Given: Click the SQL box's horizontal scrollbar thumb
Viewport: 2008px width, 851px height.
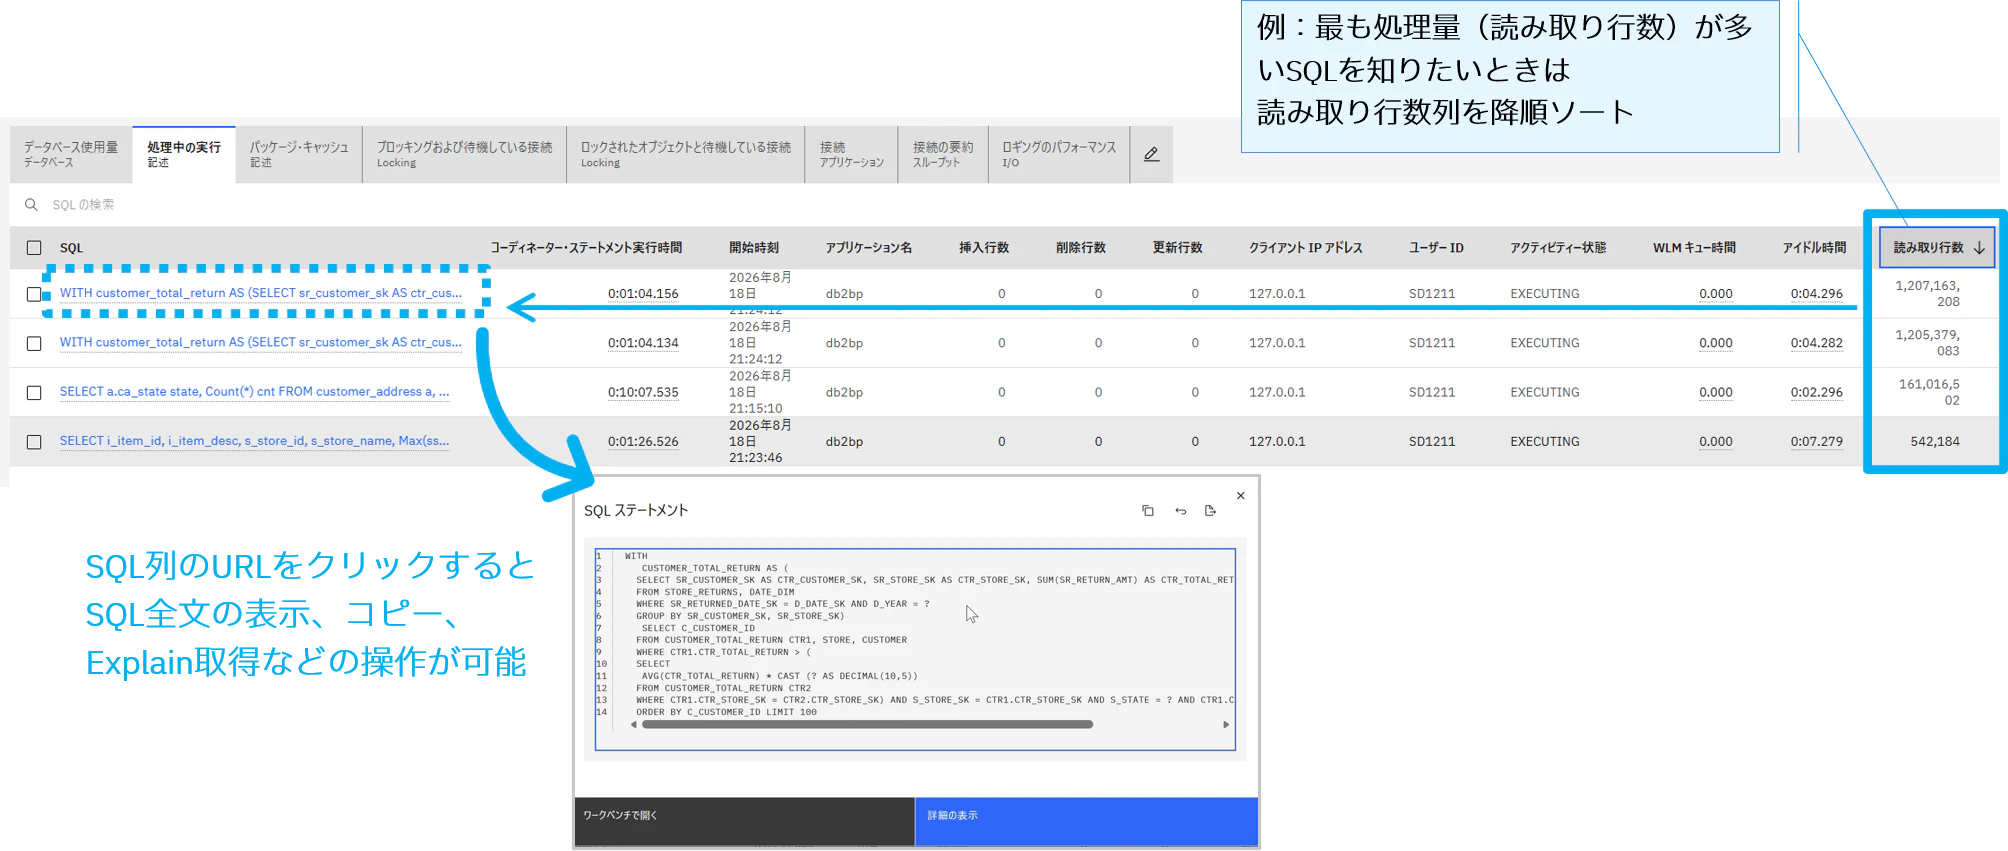Looking at the screenshot, I should 867,725.
